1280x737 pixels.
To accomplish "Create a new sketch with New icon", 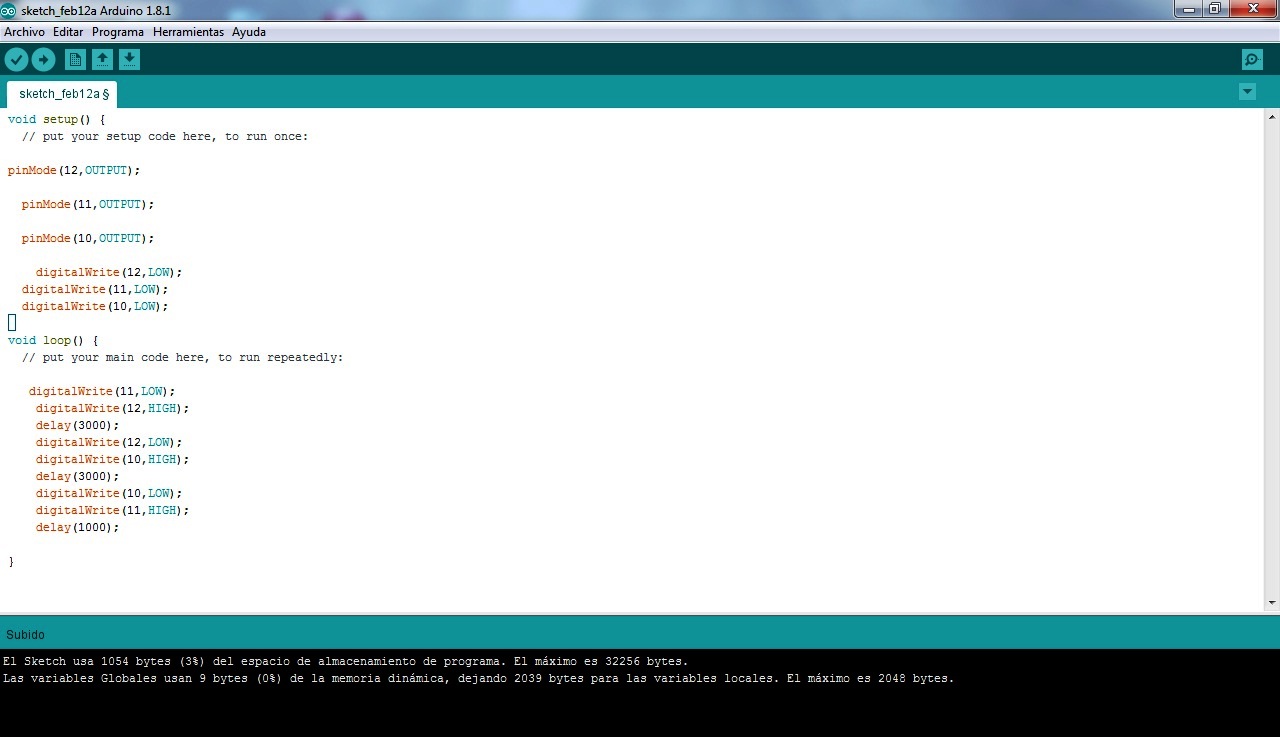I will pos(75,60).
